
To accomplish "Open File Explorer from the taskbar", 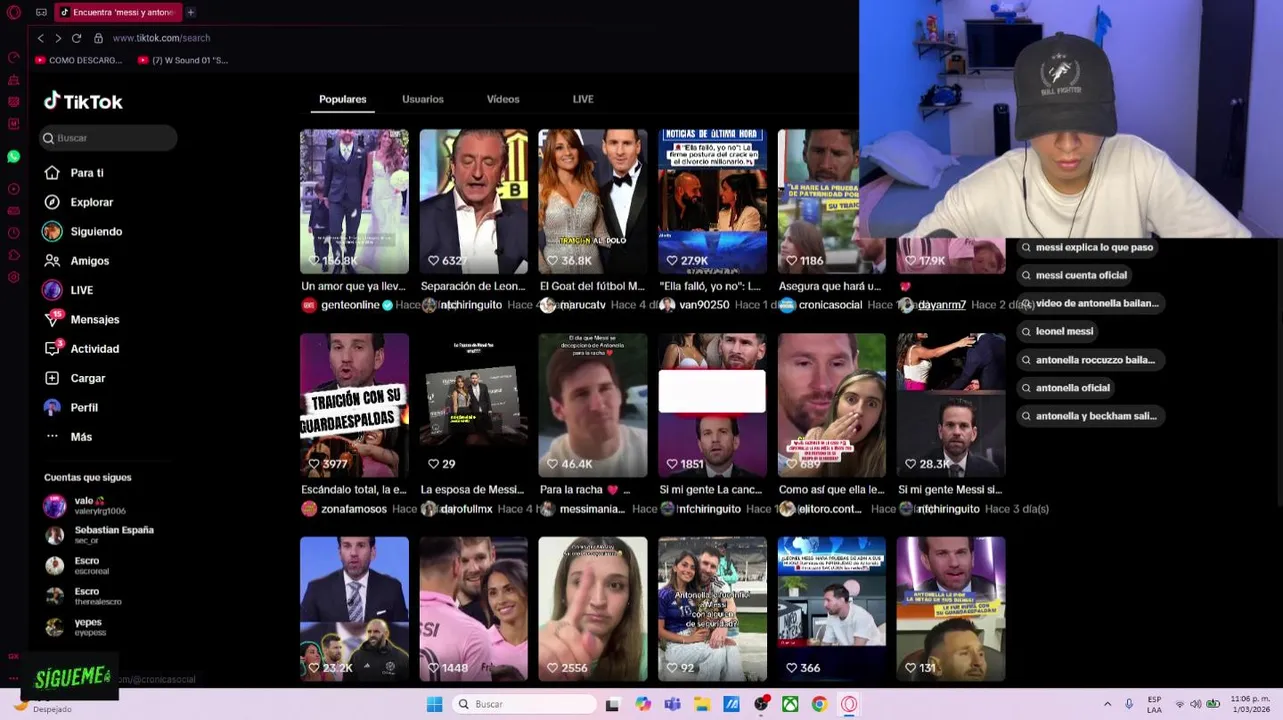I will click(702, 704).
